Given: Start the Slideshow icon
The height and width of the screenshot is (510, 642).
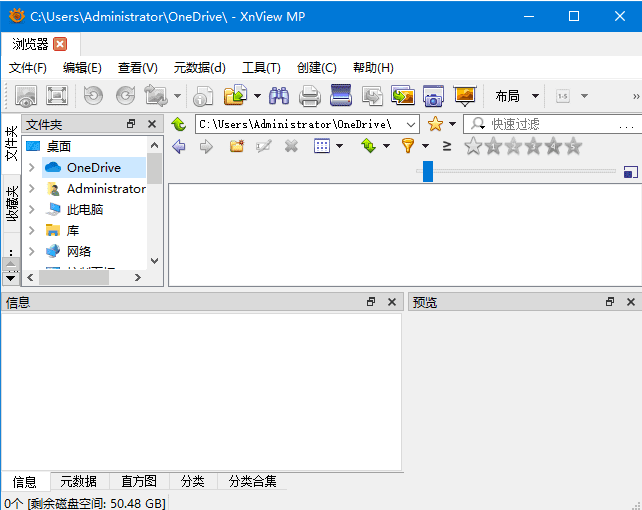Looking at the screenshot, I should 465,95.
